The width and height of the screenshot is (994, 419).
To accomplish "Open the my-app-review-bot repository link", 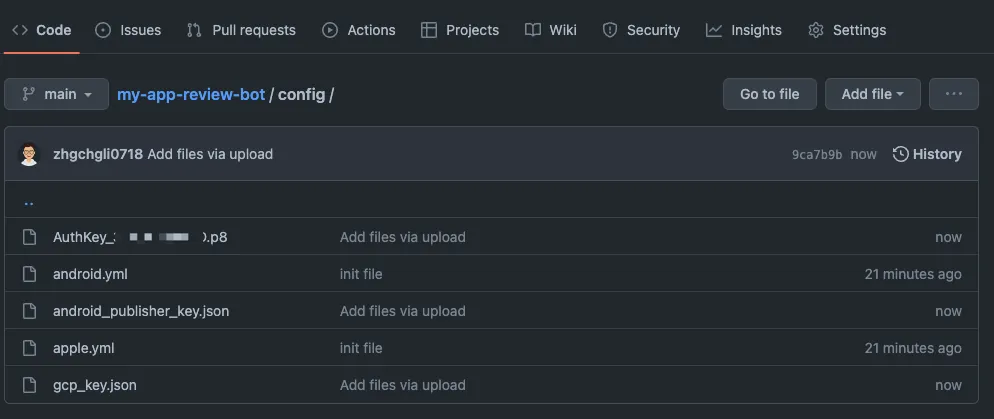I will click(x=191, y=94).
